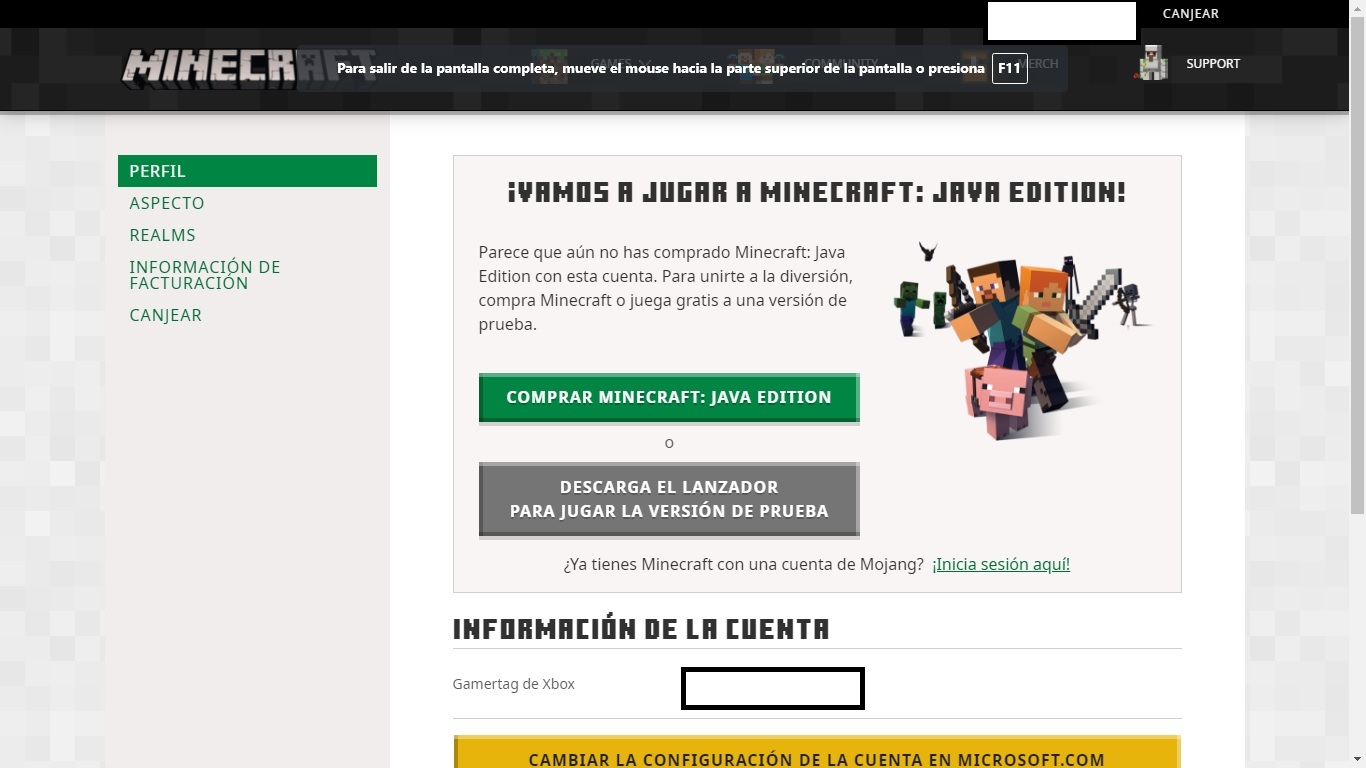
Task: Click COMPRAR MINECRAFT: JAVA EDITION button
Action: [669, 398]
